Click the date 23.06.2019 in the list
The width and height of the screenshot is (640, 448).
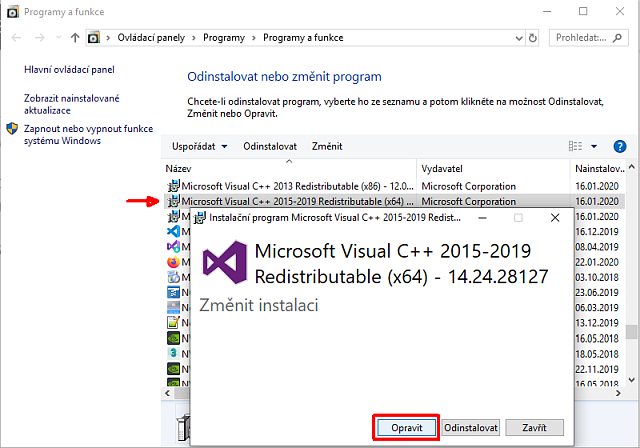(x=597, y=293)
